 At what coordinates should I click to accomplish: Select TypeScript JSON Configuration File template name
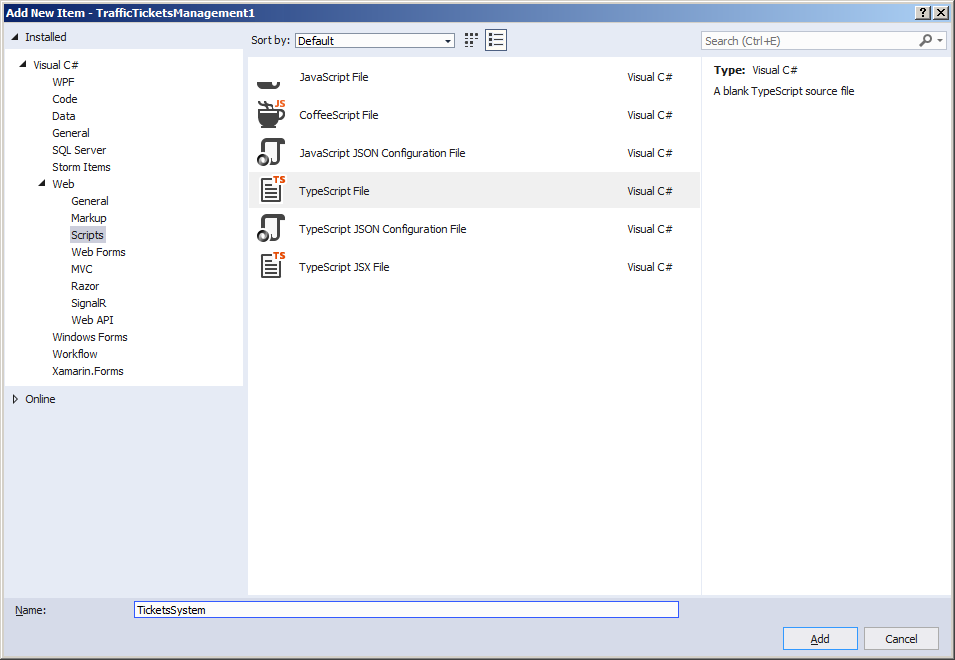382,229
